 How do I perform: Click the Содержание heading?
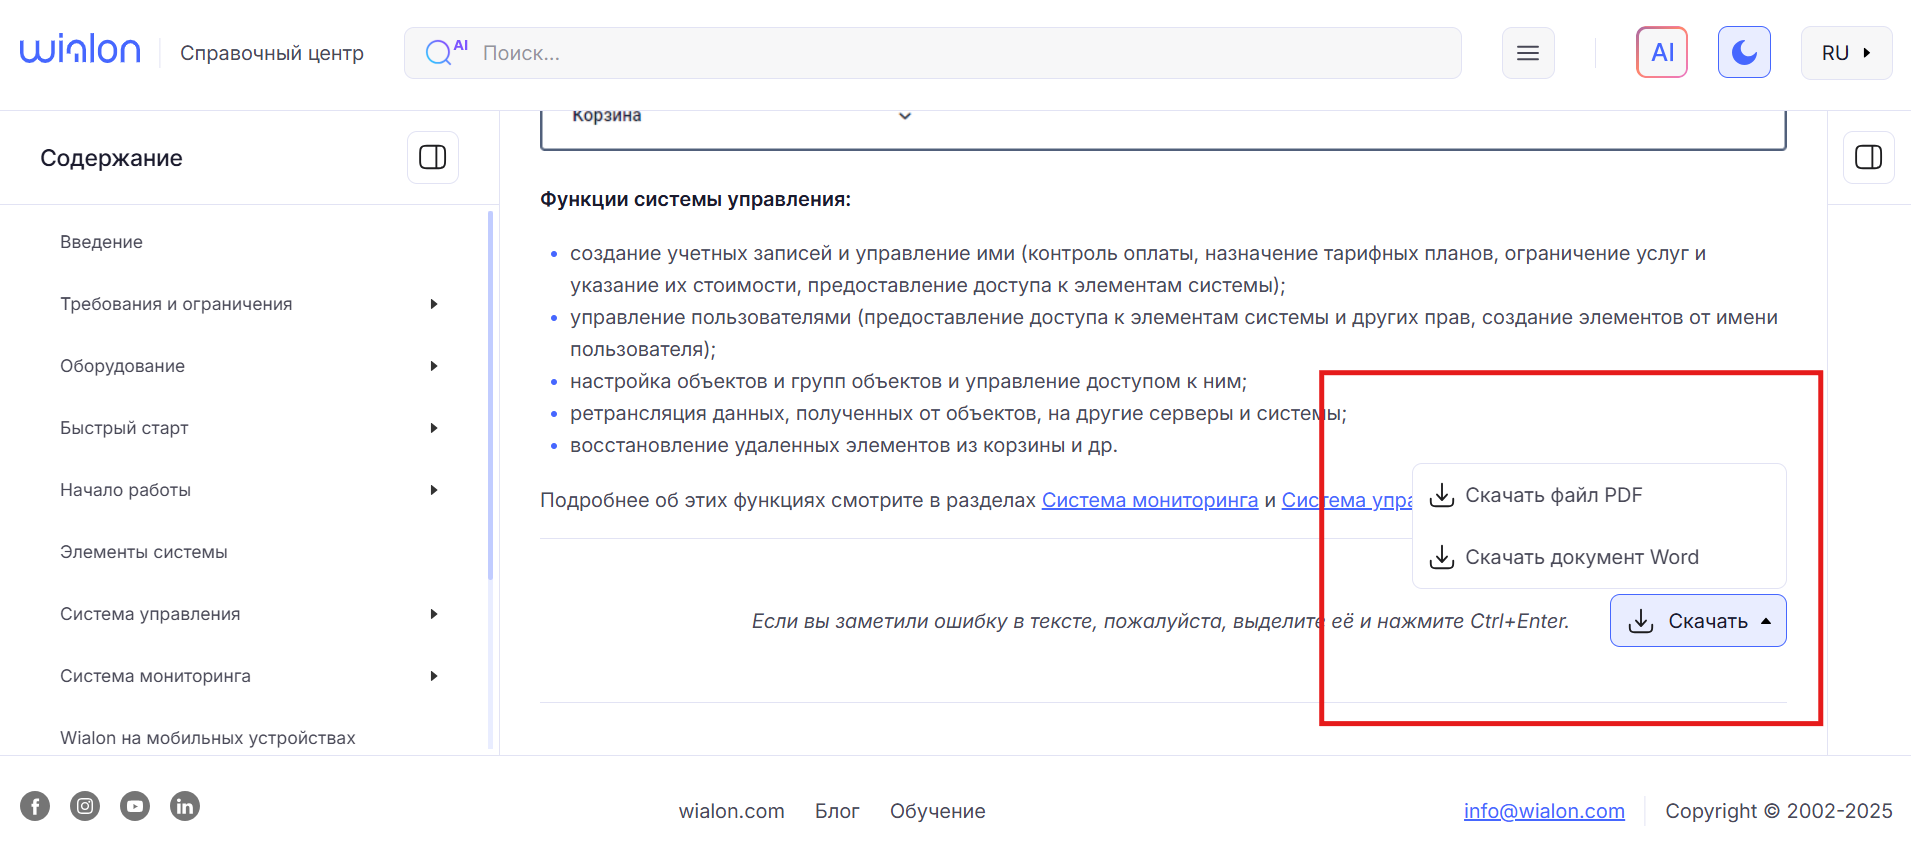111,158
